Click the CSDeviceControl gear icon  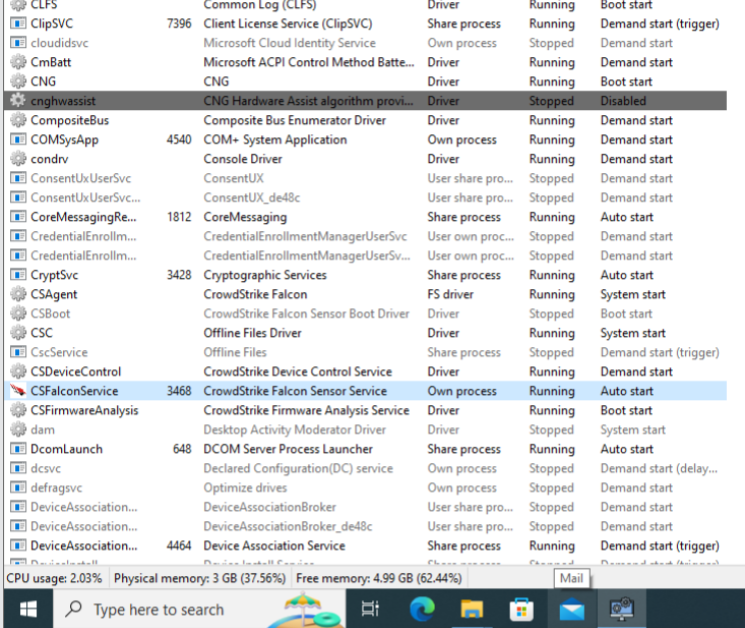pyautogui.click(x=18, y=371)
